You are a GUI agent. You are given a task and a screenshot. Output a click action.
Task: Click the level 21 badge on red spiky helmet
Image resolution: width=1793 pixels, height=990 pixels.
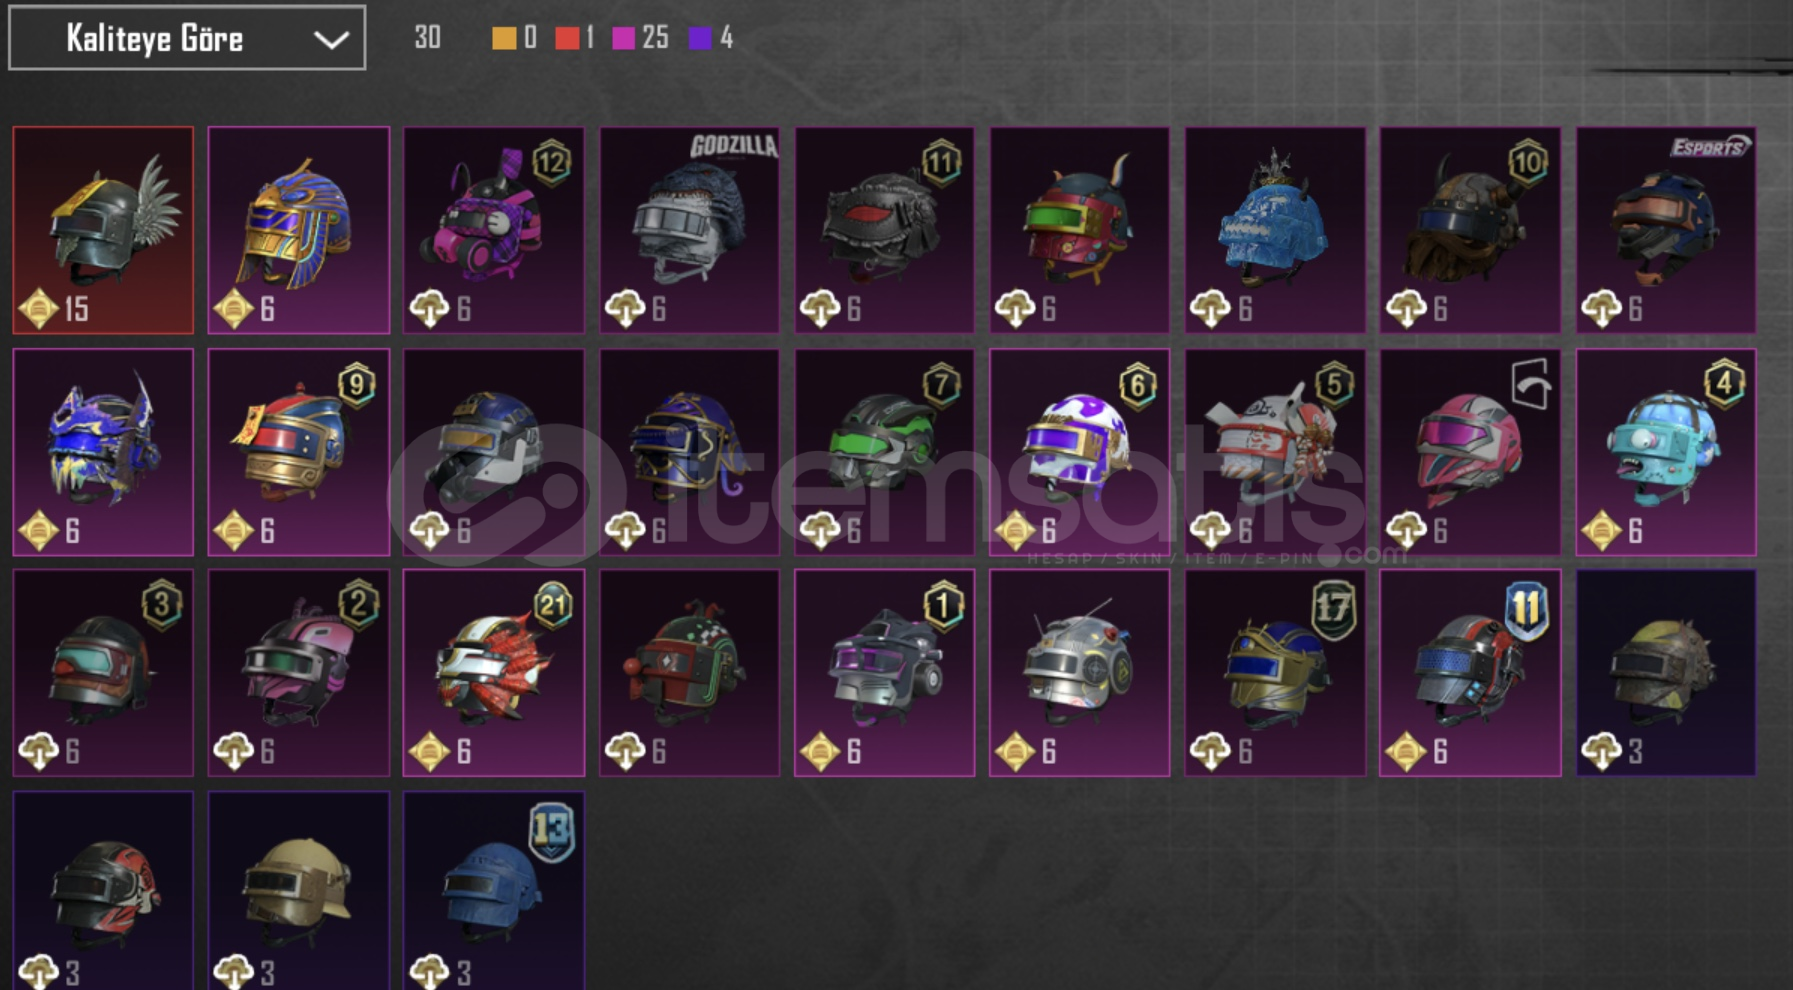[x=551, y=605]
